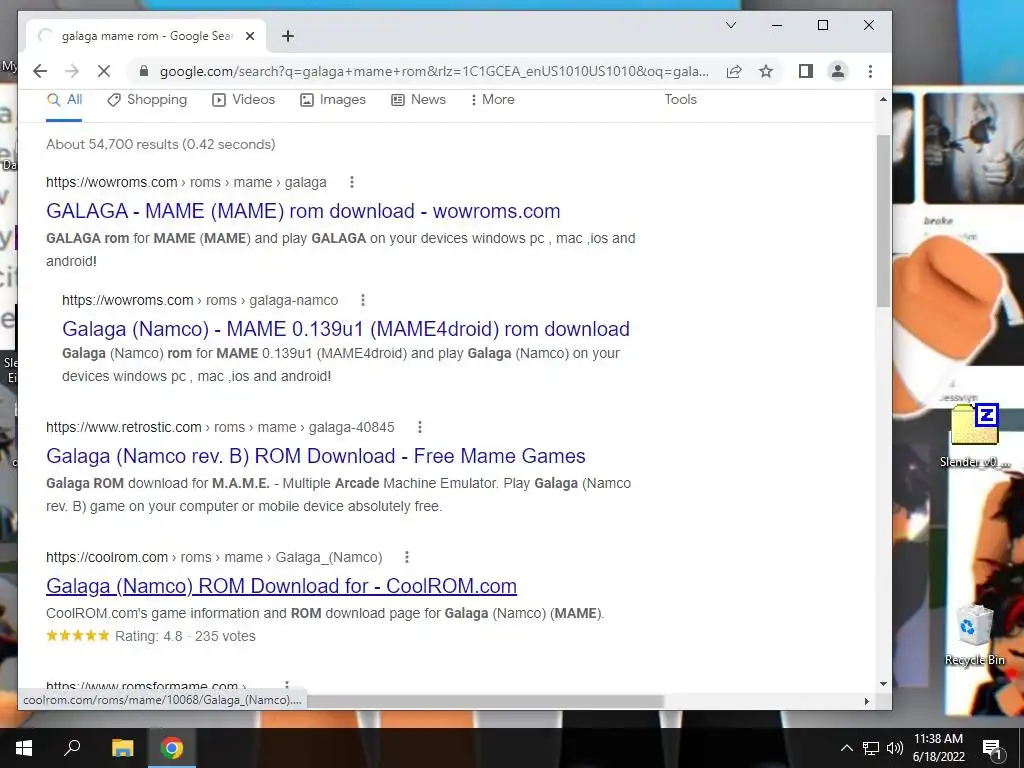Click the grayed forward navigation arrow
This screenshot has width=1024, height=768.
pyautogui.click(x=72, y=71)
